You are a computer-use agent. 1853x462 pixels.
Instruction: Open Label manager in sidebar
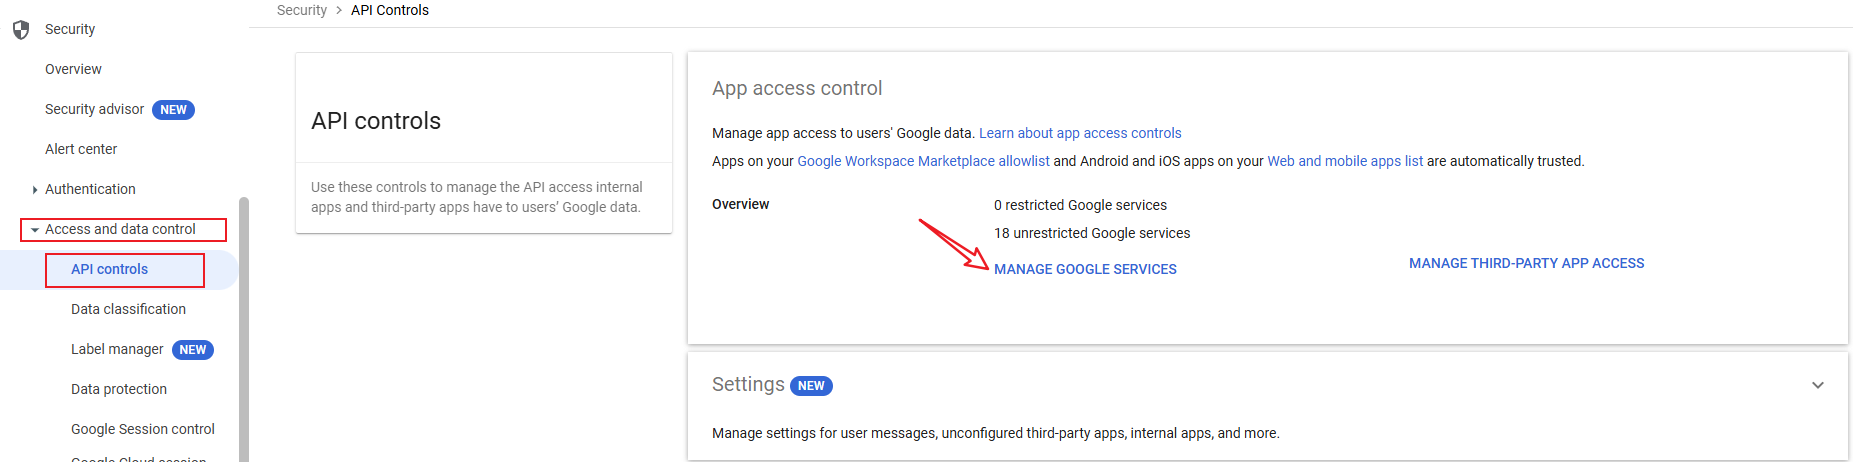tap(117, 349)
